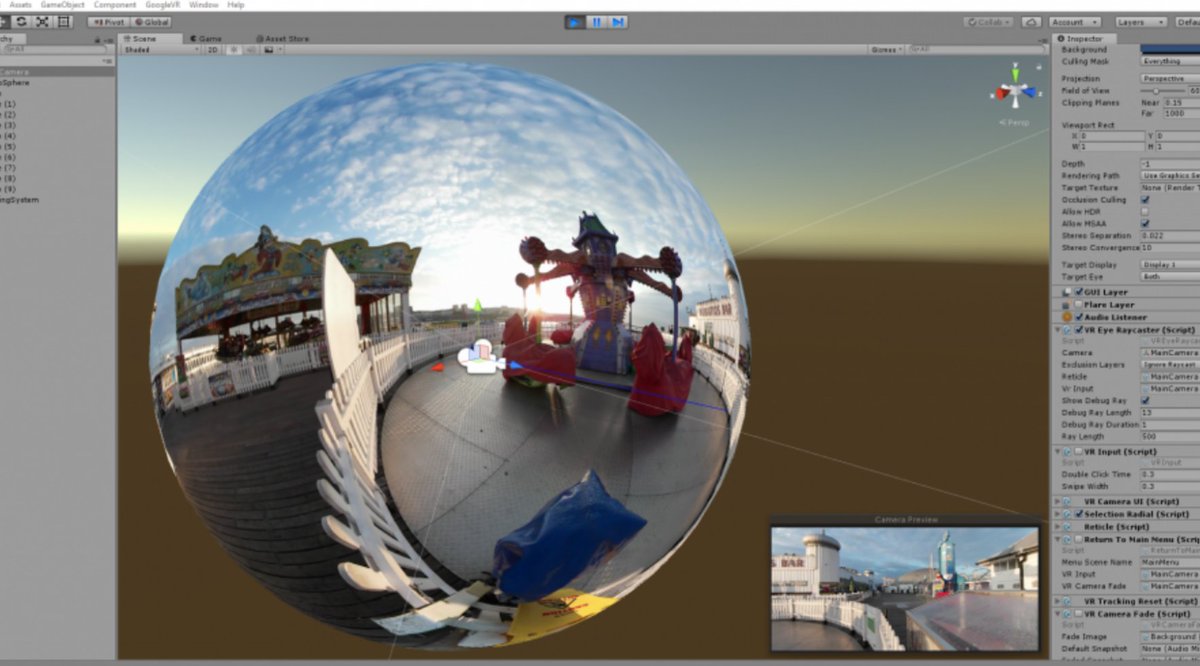
Task: Click the camera gizmo in the scene
Action: tap(480, 357)
